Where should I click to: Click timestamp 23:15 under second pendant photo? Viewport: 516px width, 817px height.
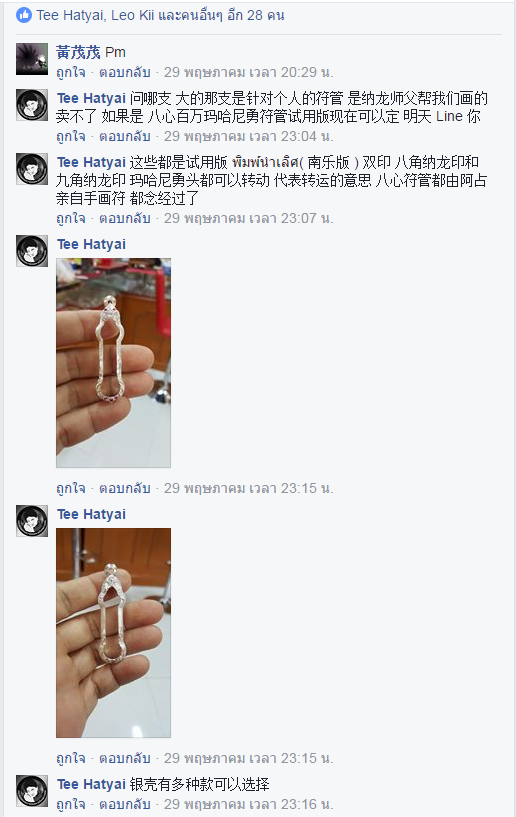[x=249, y=758]
